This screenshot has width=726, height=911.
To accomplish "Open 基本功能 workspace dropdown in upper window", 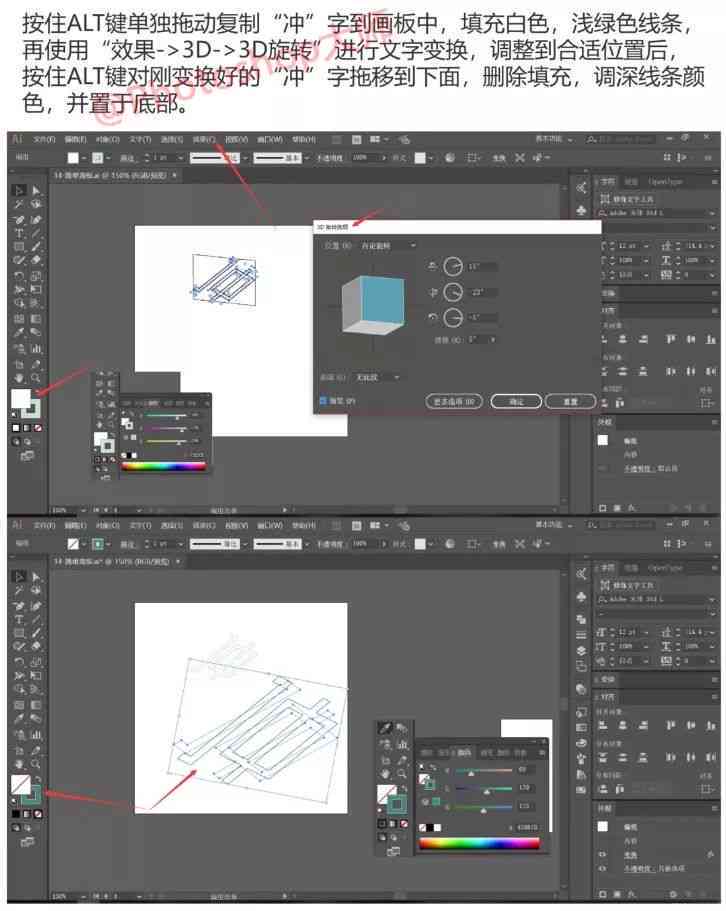I will point(554,139).
